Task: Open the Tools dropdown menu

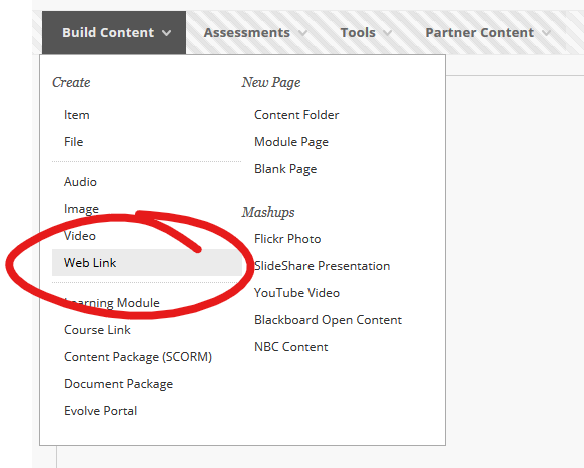Action: click(366, 33)
